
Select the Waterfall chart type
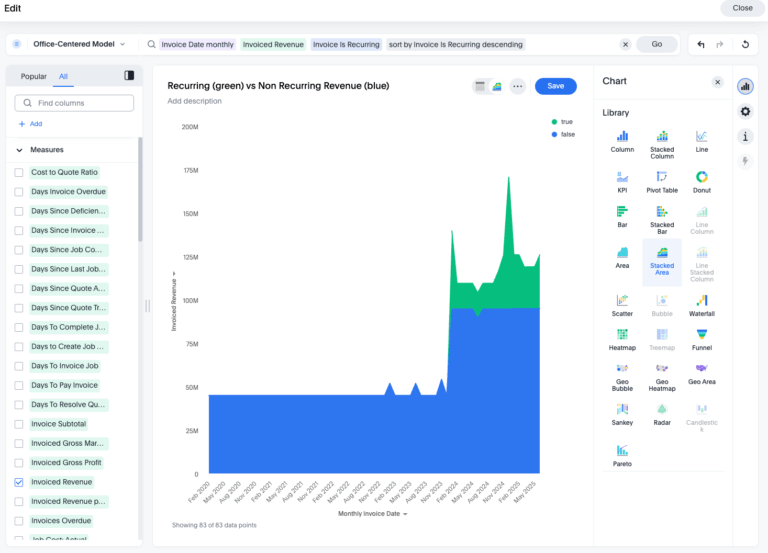[701, 303]
